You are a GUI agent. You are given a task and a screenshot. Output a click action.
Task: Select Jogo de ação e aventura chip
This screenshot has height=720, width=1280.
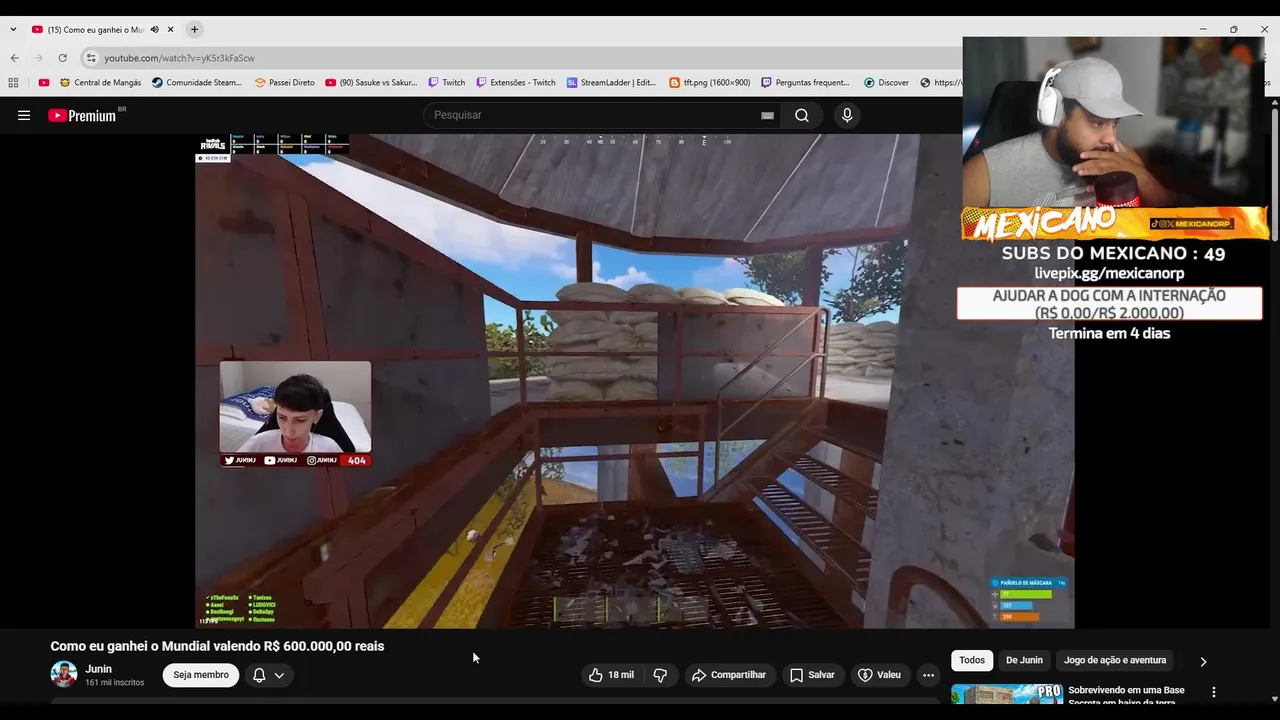[1115, 660]
